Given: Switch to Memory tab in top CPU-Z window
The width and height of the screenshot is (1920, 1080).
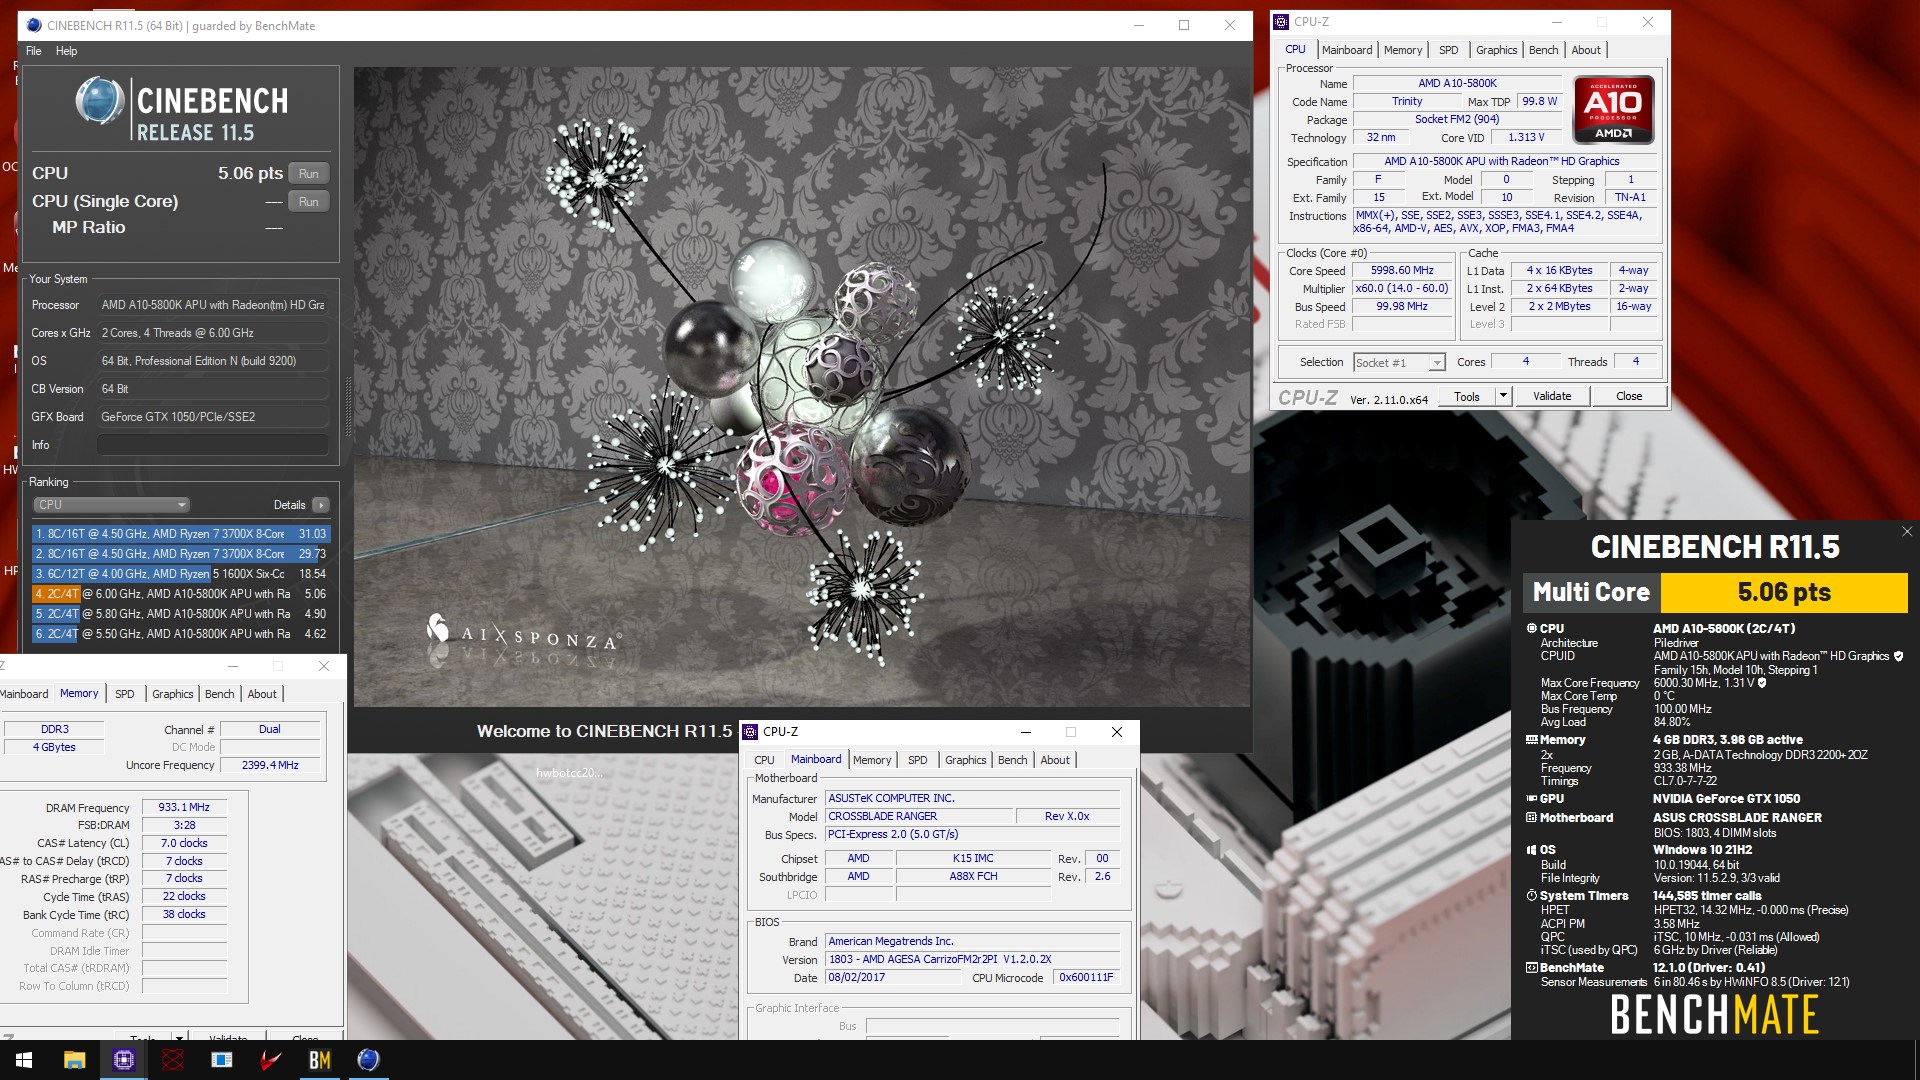Looking at the screenshot, I should coord(1402,50).
